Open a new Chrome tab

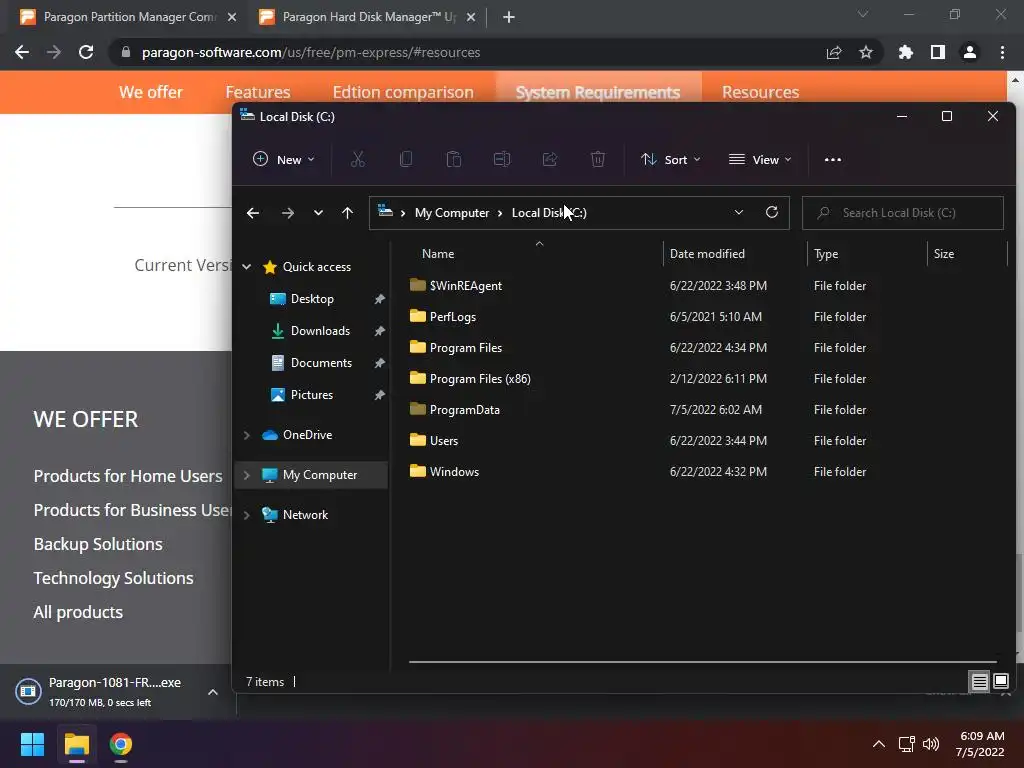pyautogui.click(x=509, y=17)
